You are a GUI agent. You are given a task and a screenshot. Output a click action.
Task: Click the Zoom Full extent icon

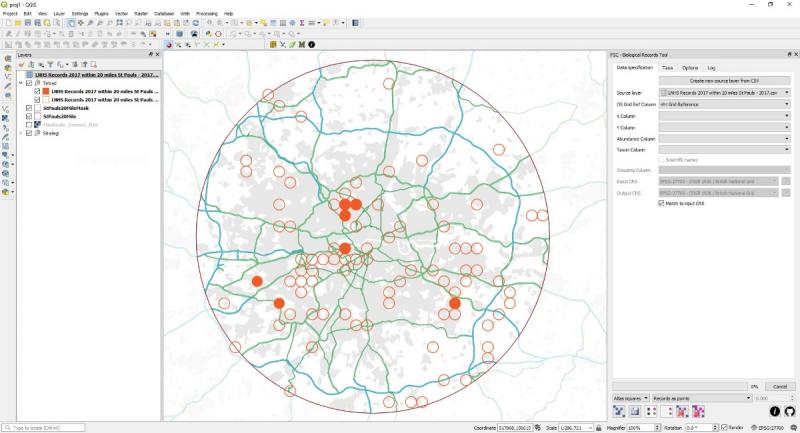click(x=119, y=23)
